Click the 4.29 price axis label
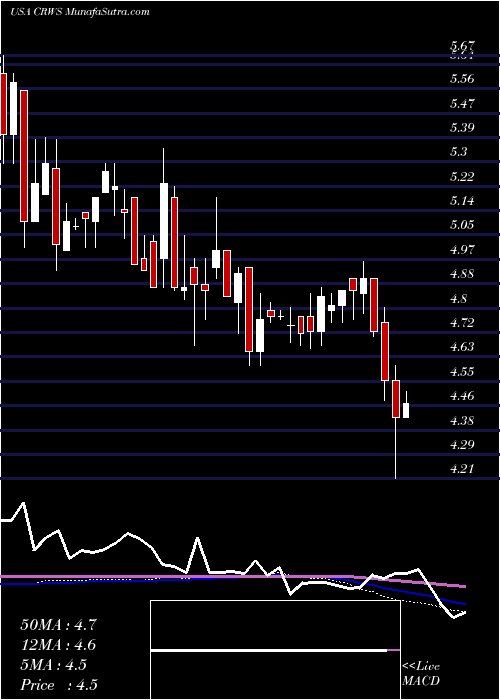The image size is (500, 700). pos(463,444)
